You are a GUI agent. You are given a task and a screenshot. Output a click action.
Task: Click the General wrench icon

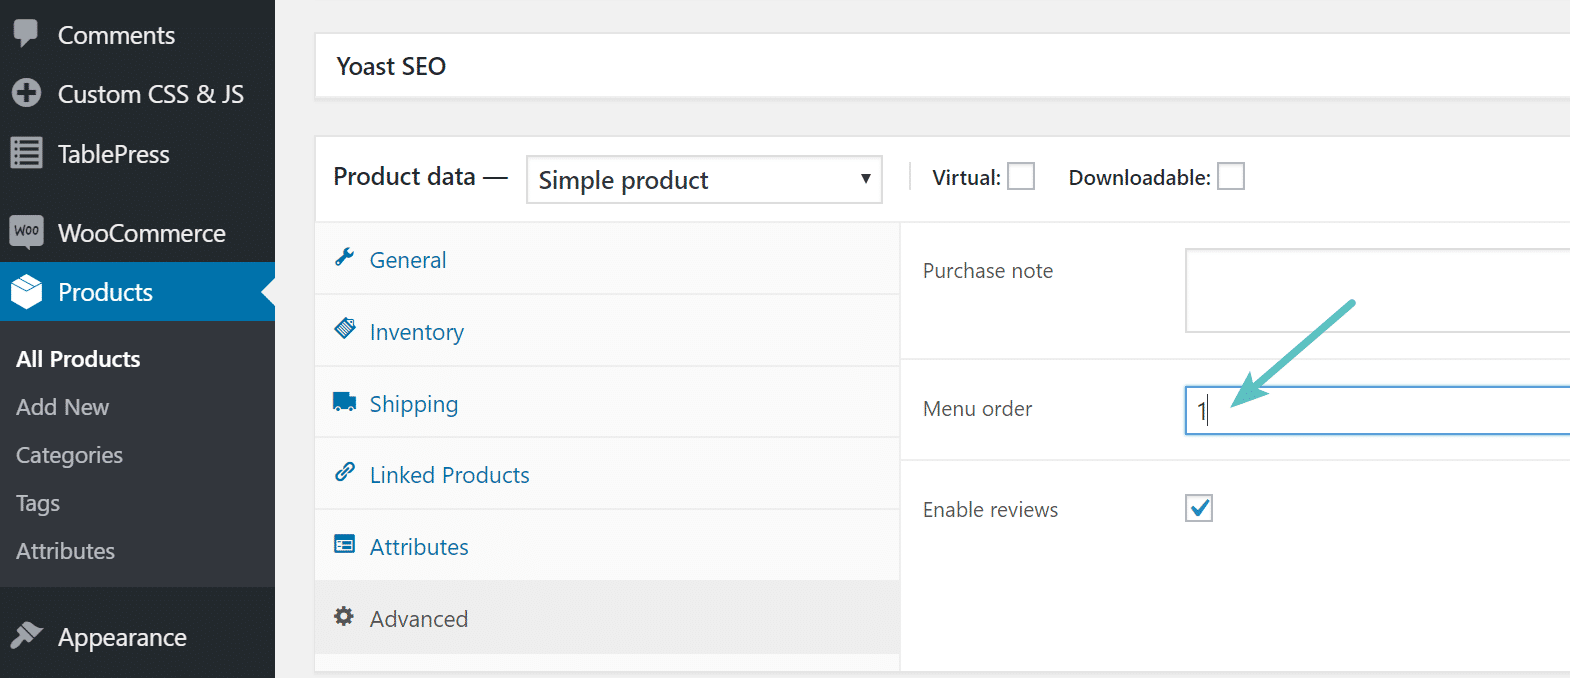[345, 258]
